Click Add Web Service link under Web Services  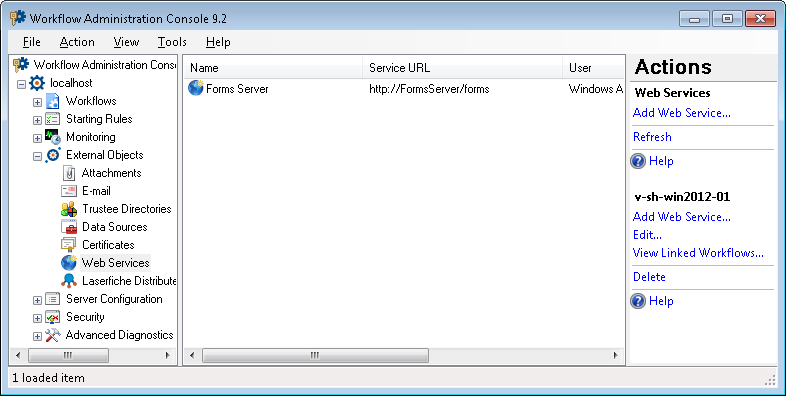(x=682, y=113)
